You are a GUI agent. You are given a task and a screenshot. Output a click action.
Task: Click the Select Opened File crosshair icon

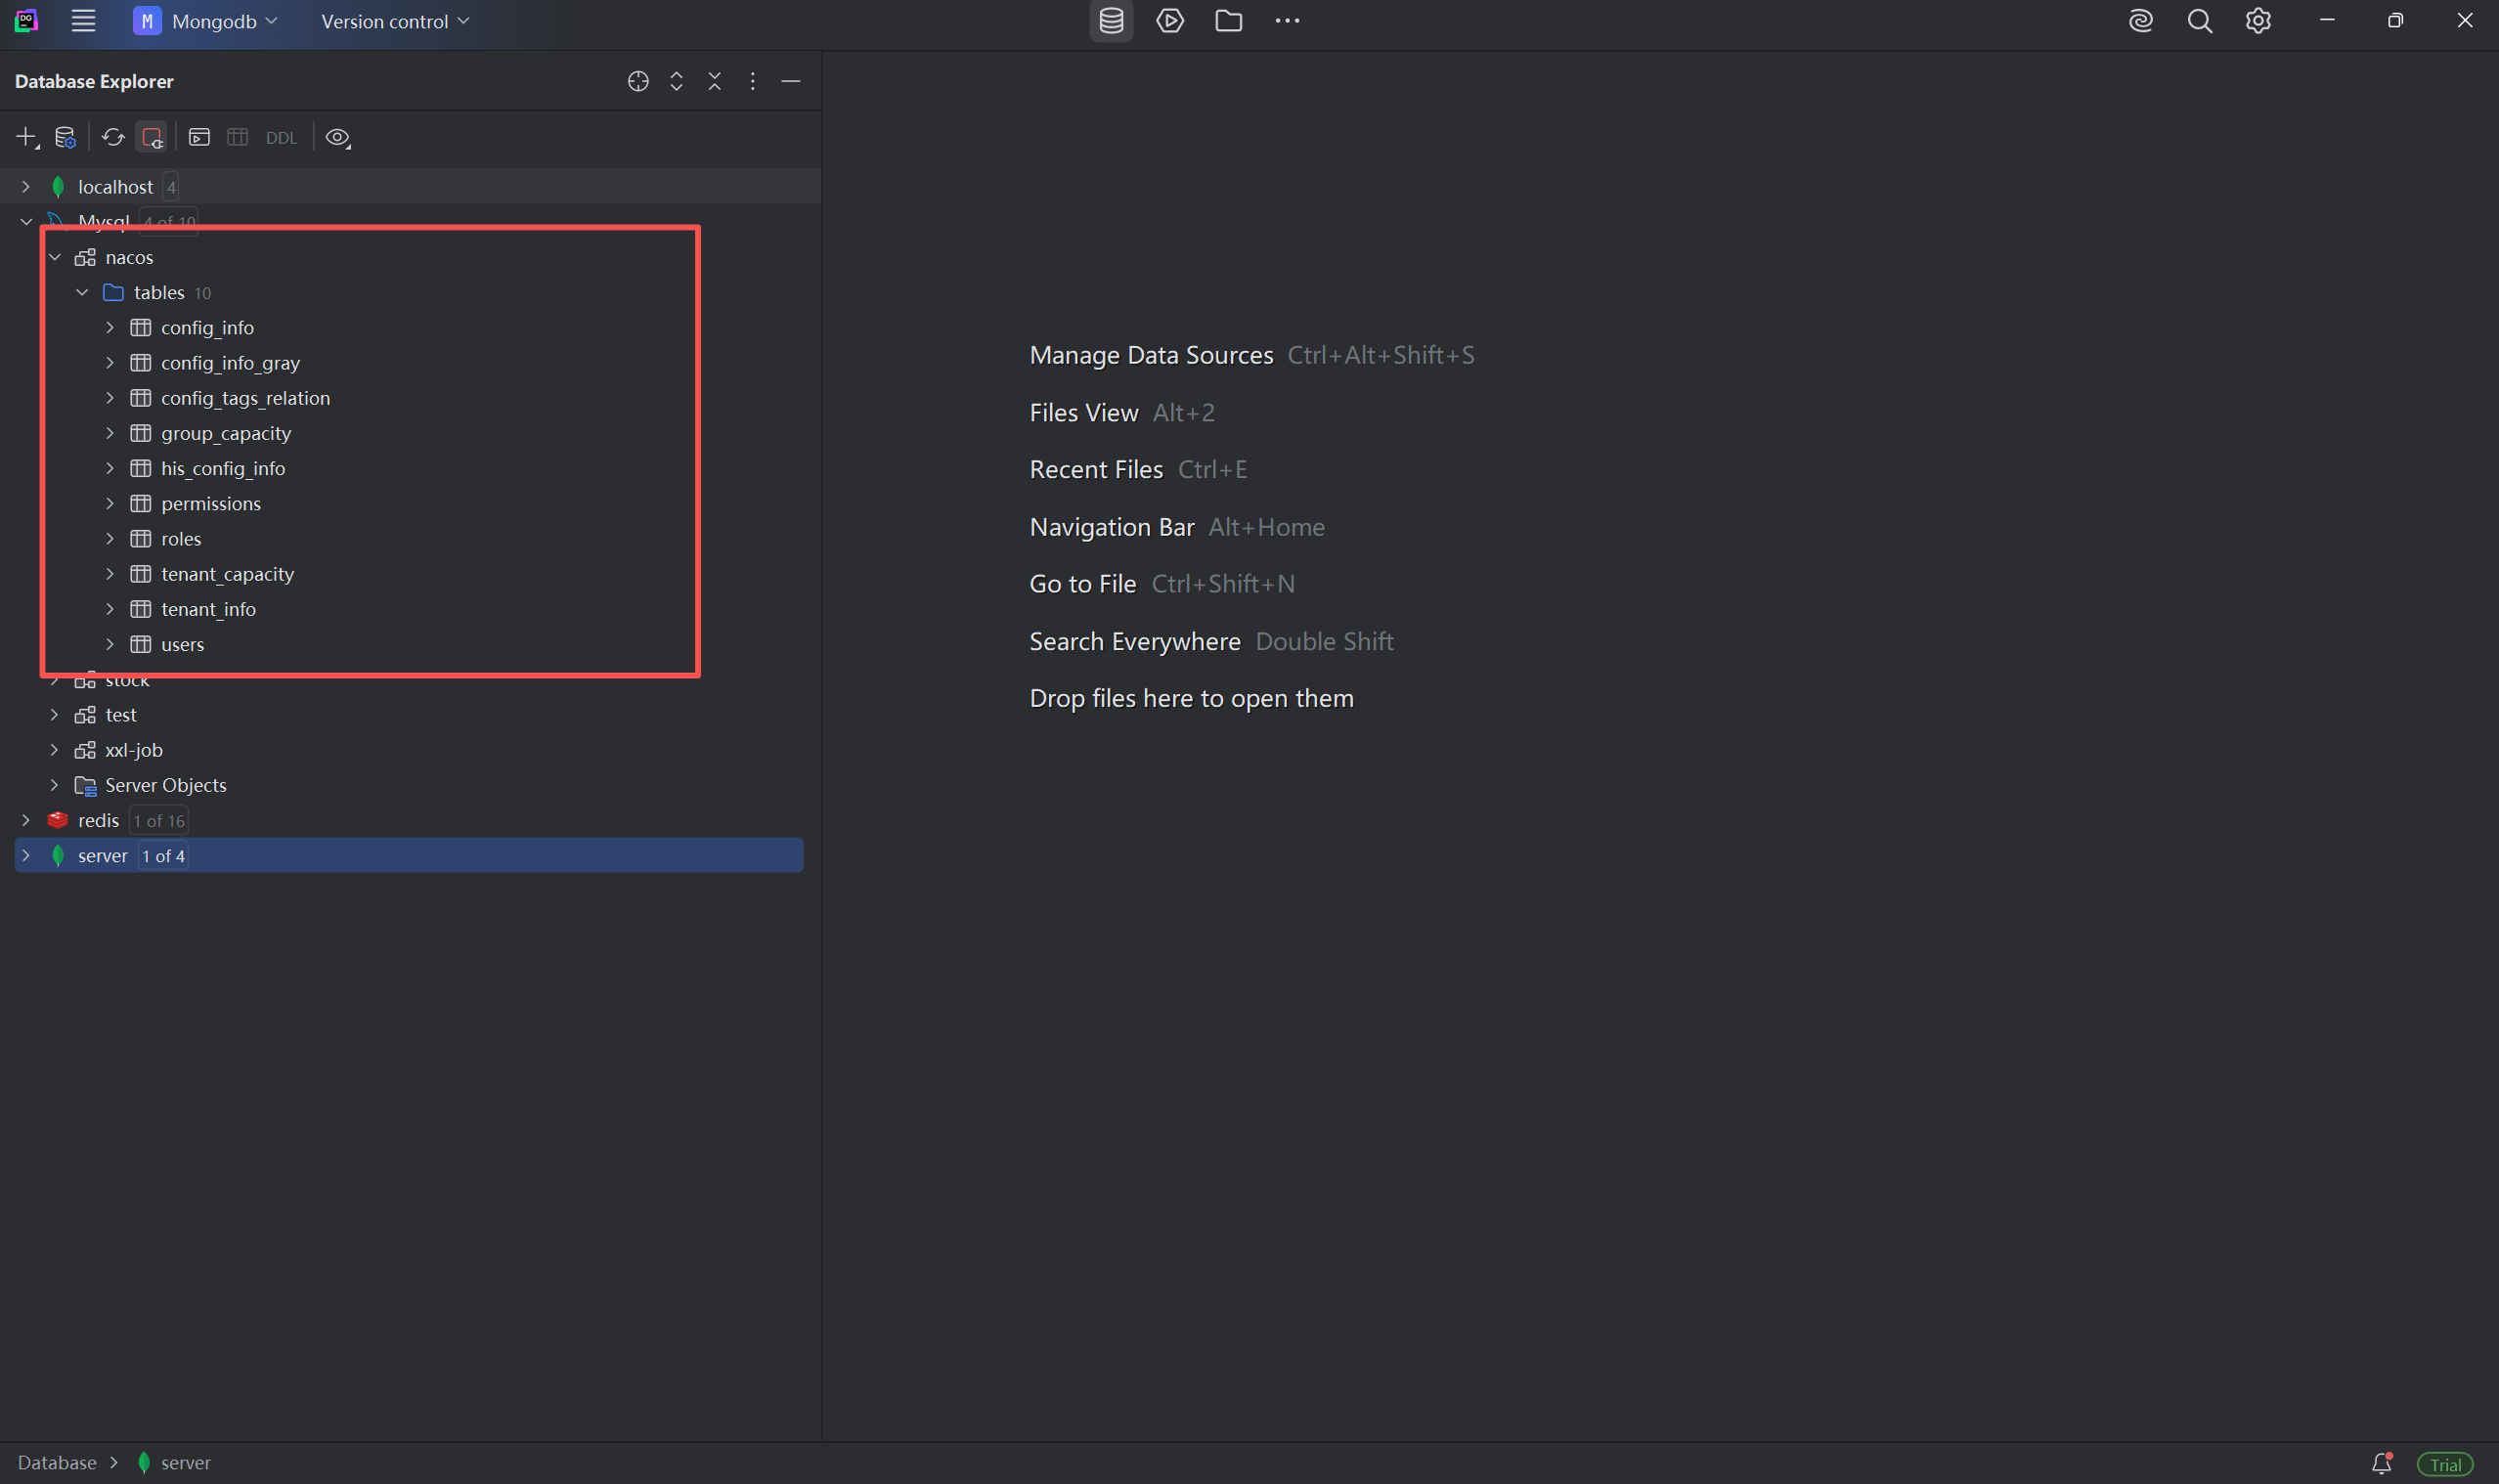[638, 81]
